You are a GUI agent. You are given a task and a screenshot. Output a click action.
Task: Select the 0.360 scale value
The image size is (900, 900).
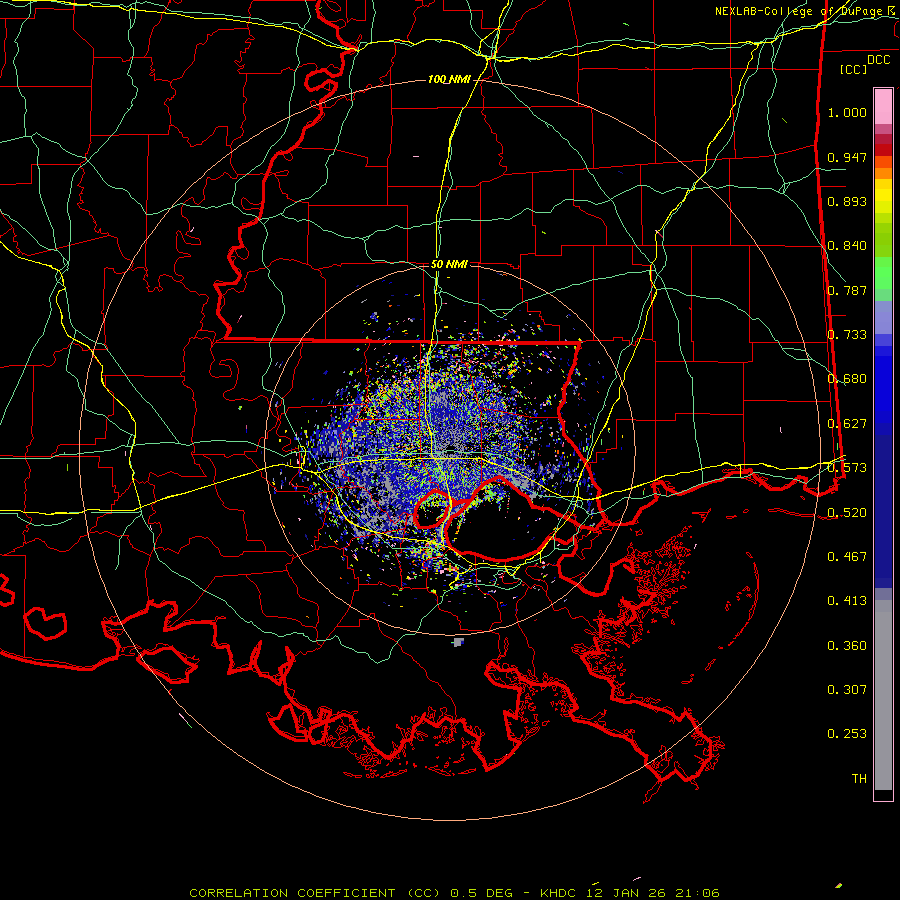[847, 646]
